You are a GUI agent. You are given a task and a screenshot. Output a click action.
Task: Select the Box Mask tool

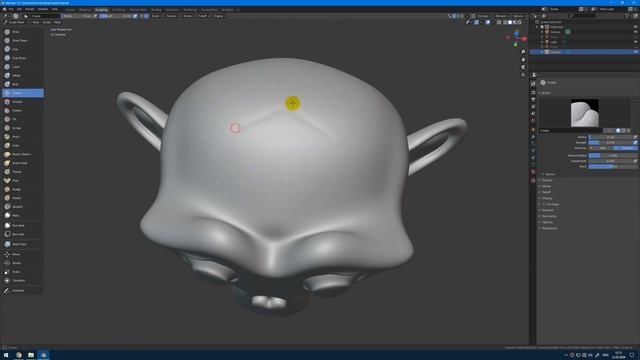(22, 225)
